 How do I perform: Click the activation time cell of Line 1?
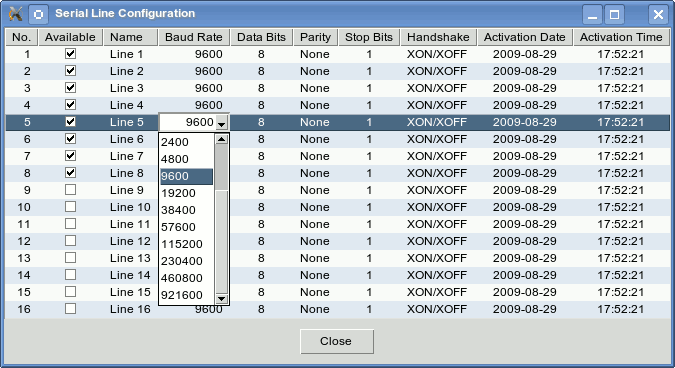(x=621, y=54)
